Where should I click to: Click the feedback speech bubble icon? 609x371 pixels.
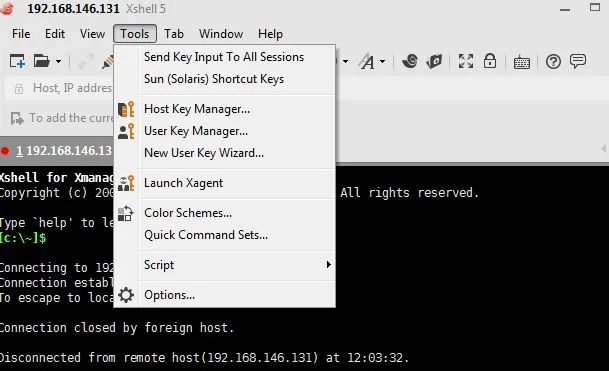point(578,61)
